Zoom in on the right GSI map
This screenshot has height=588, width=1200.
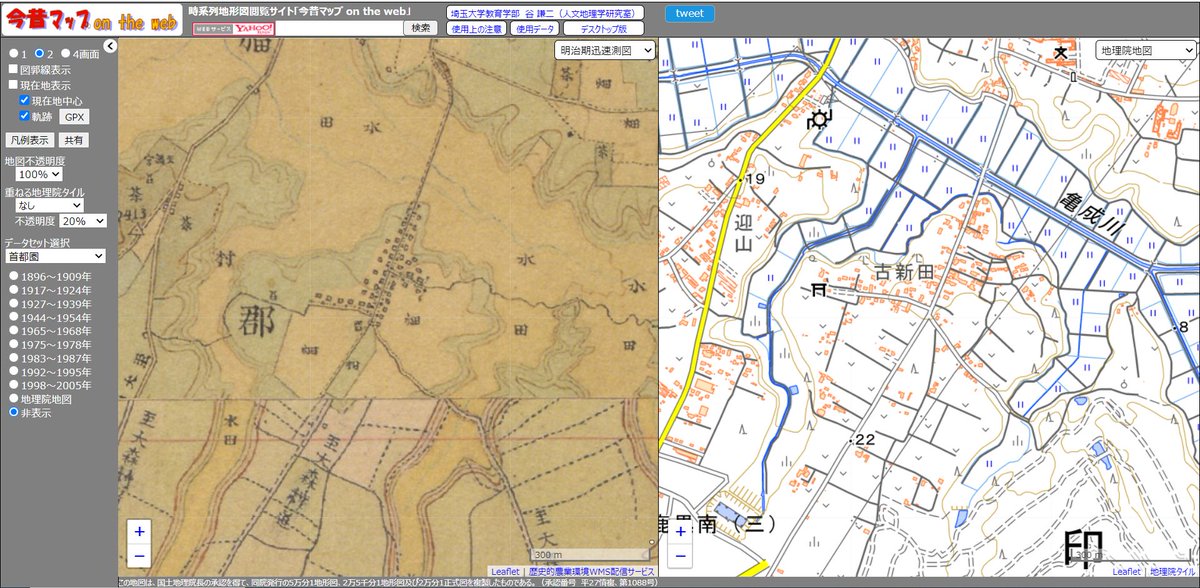pos(680,532)
